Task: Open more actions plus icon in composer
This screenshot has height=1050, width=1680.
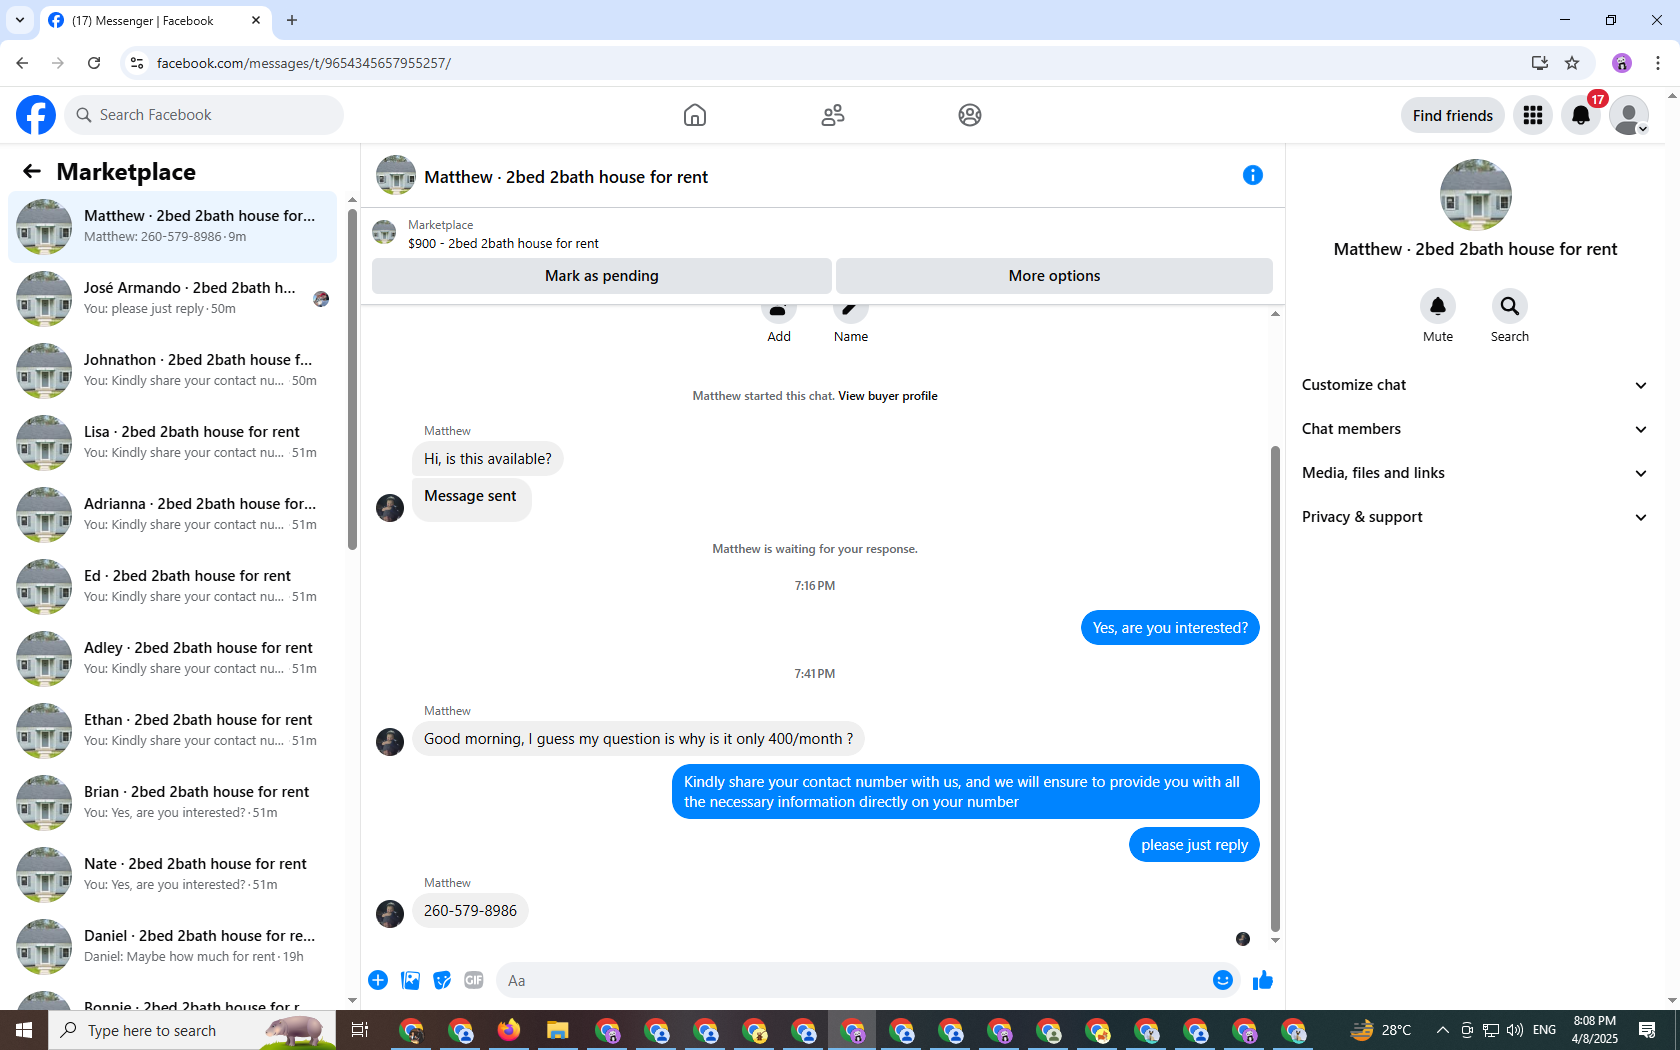Action: pyautogui.click(x=378, y=980)
